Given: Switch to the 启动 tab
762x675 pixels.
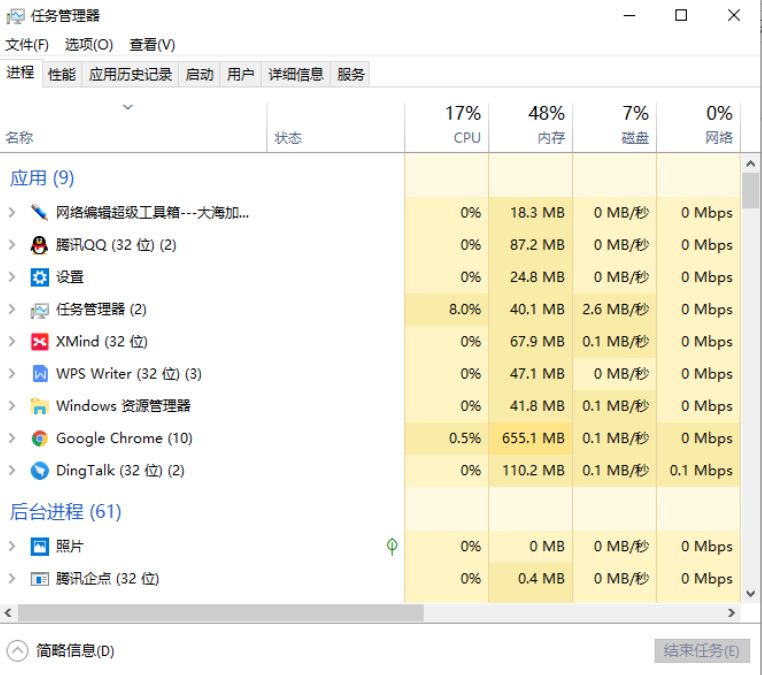Looking at the screenshot, I should [199, 74].
